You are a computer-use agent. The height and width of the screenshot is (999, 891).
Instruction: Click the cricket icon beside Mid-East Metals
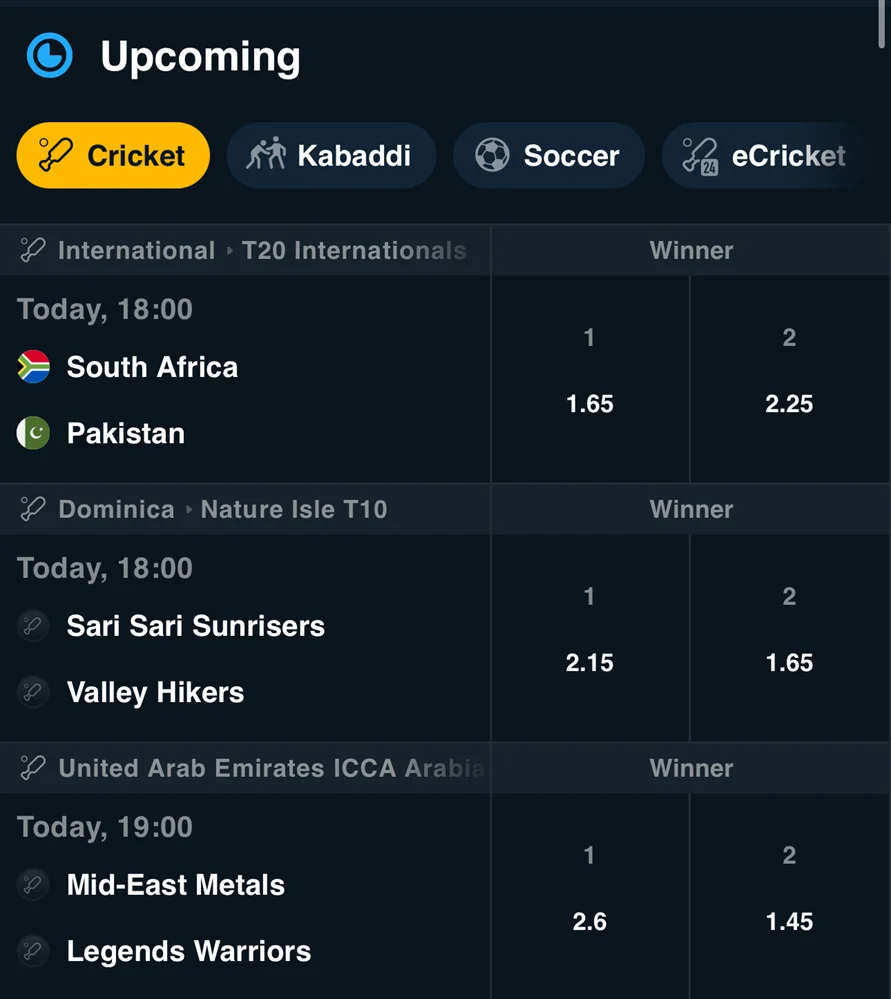click(x=33, y=884)
